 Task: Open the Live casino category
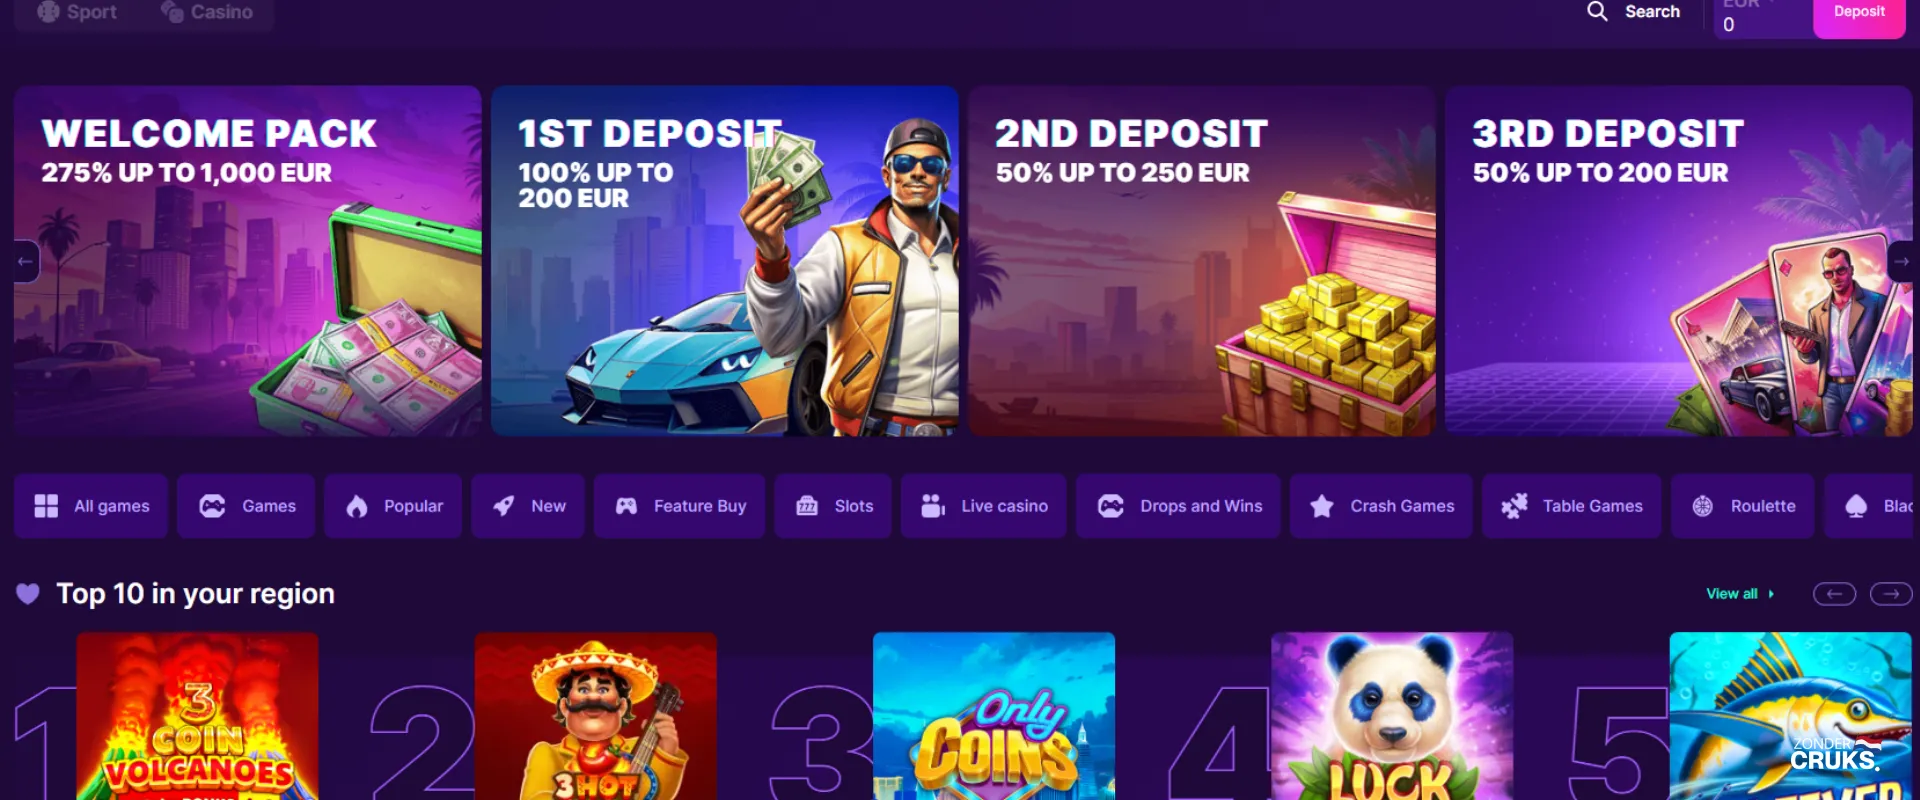(x=984, y=506)
